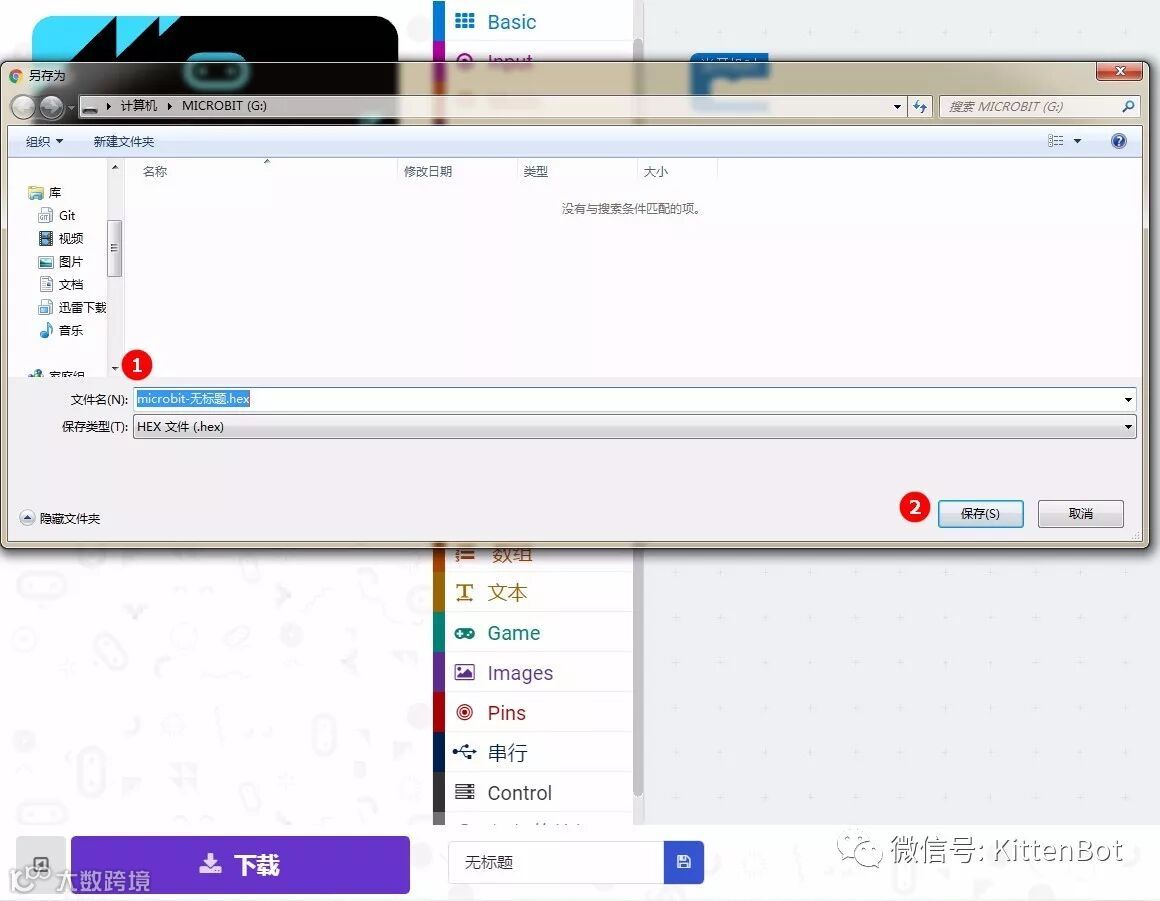
Task: Click the array list icon
Action: [x=465, y=555]
